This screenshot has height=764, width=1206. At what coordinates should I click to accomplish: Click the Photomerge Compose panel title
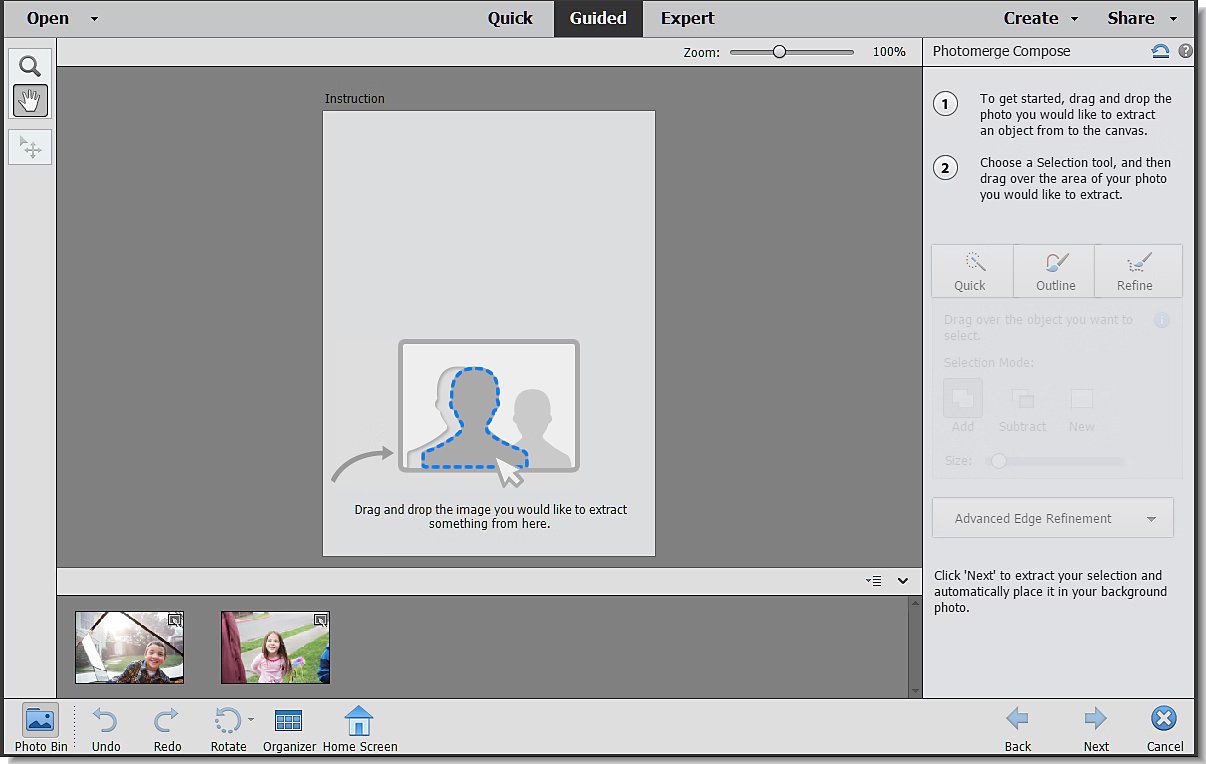click(x=1001, y=51)
